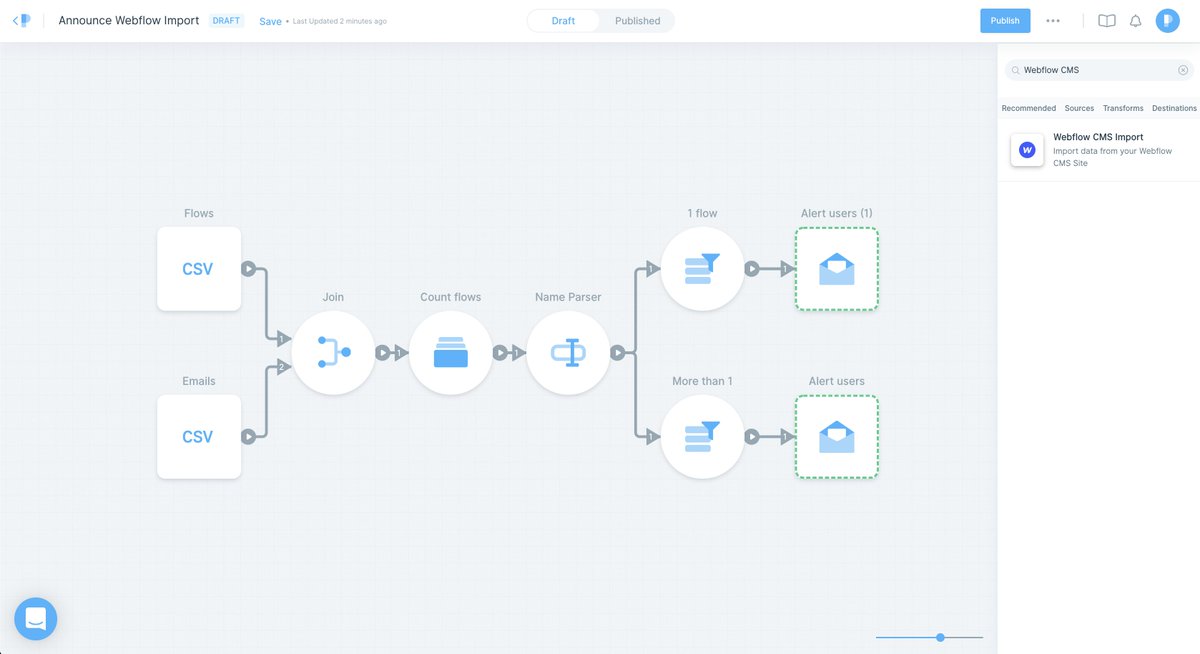Click the Last Updated 2 minutes ago text
Screen dimensions: 1200x654
pos(340,21)
